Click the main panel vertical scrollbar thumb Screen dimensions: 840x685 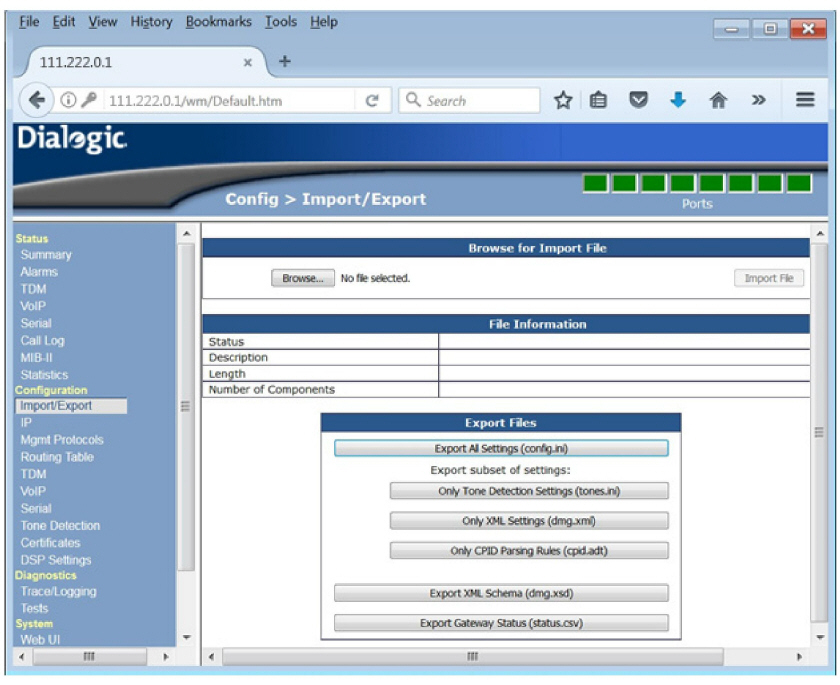819,433
